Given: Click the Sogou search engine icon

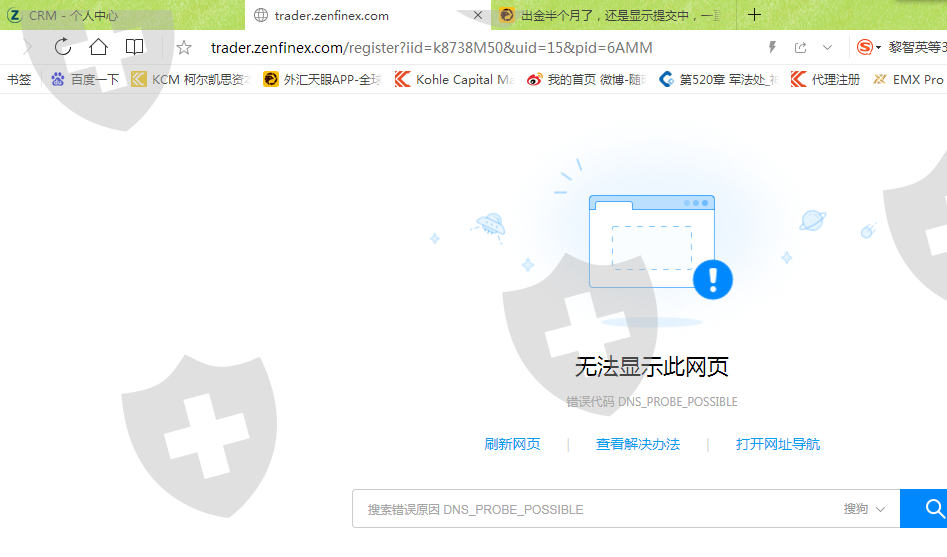Looking at the screenshot, I should coord(865,47).
